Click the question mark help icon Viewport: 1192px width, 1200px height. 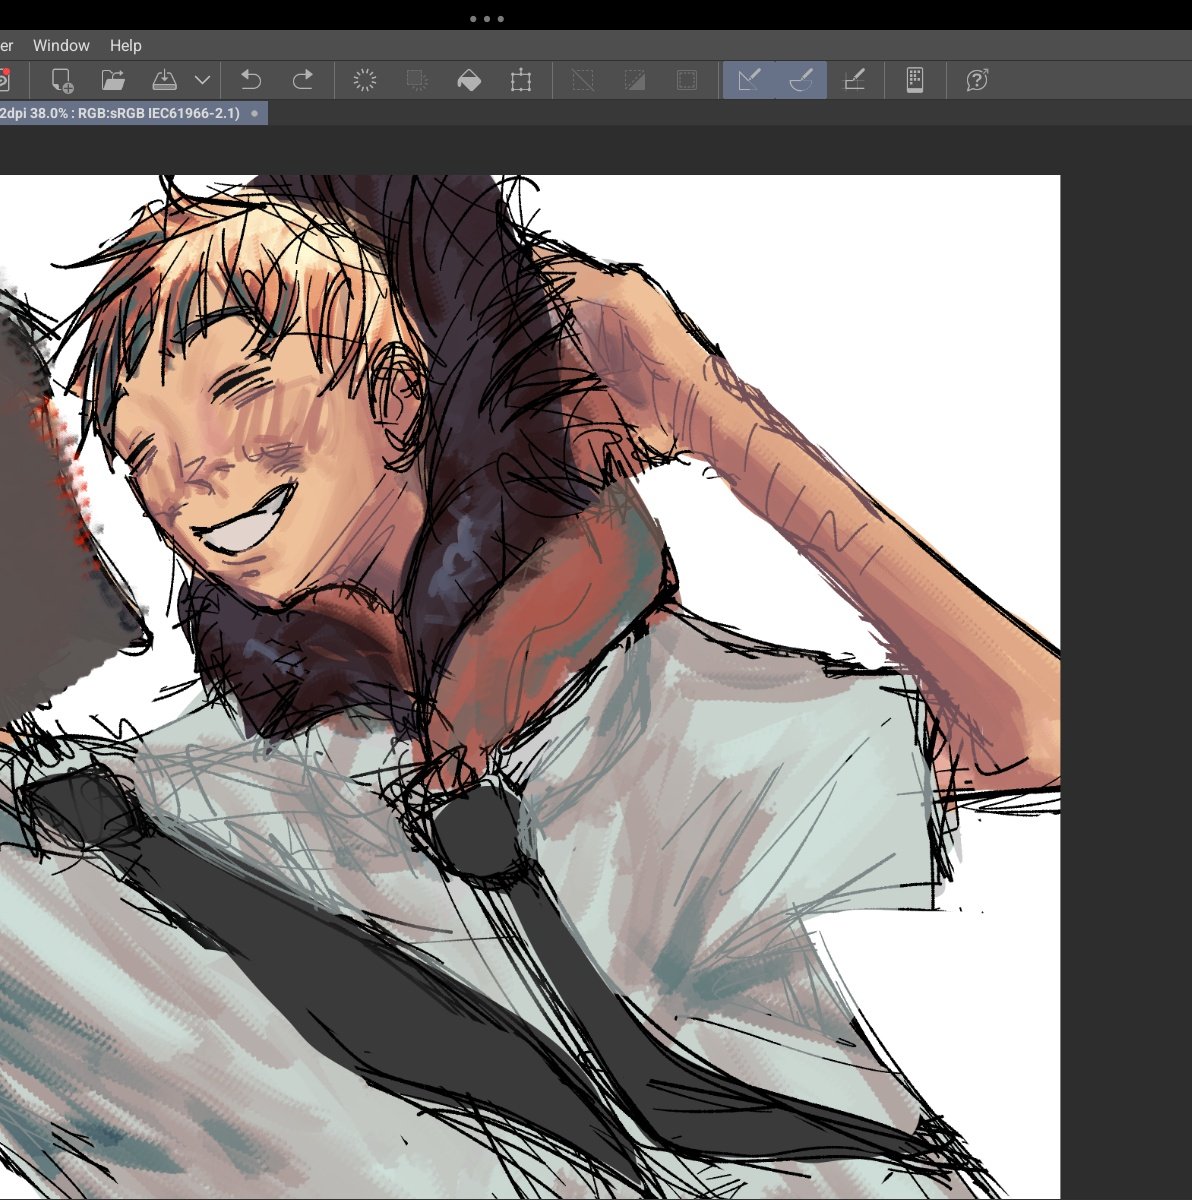(977, 80)
